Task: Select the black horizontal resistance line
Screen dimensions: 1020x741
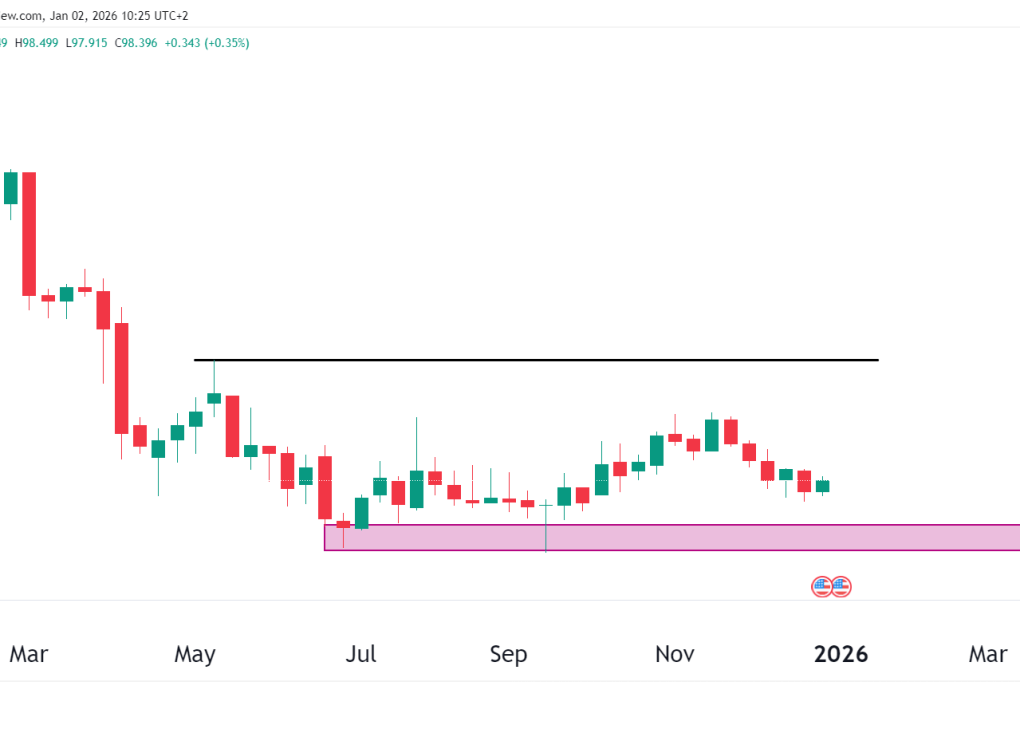Action: [x=535, y=359]
